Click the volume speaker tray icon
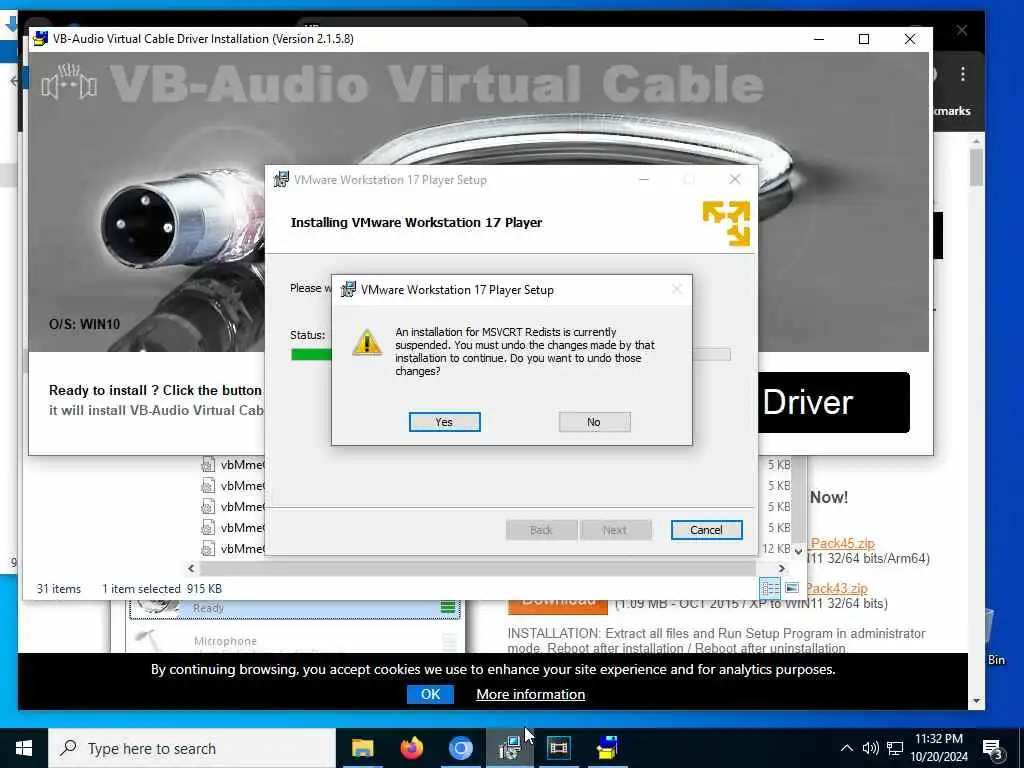 [x=870, y=748]
